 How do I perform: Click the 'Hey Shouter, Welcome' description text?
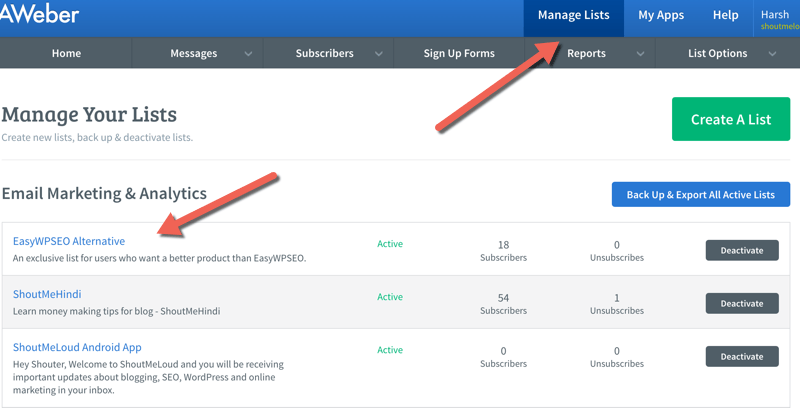tap(148, 377)
